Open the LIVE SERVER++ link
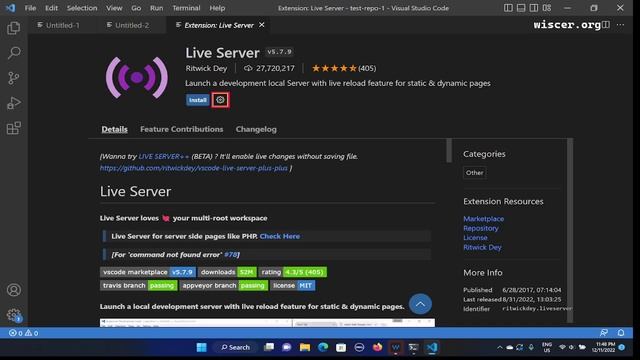The width and height of the screenshot is (640, 360). tap(164, 156)
